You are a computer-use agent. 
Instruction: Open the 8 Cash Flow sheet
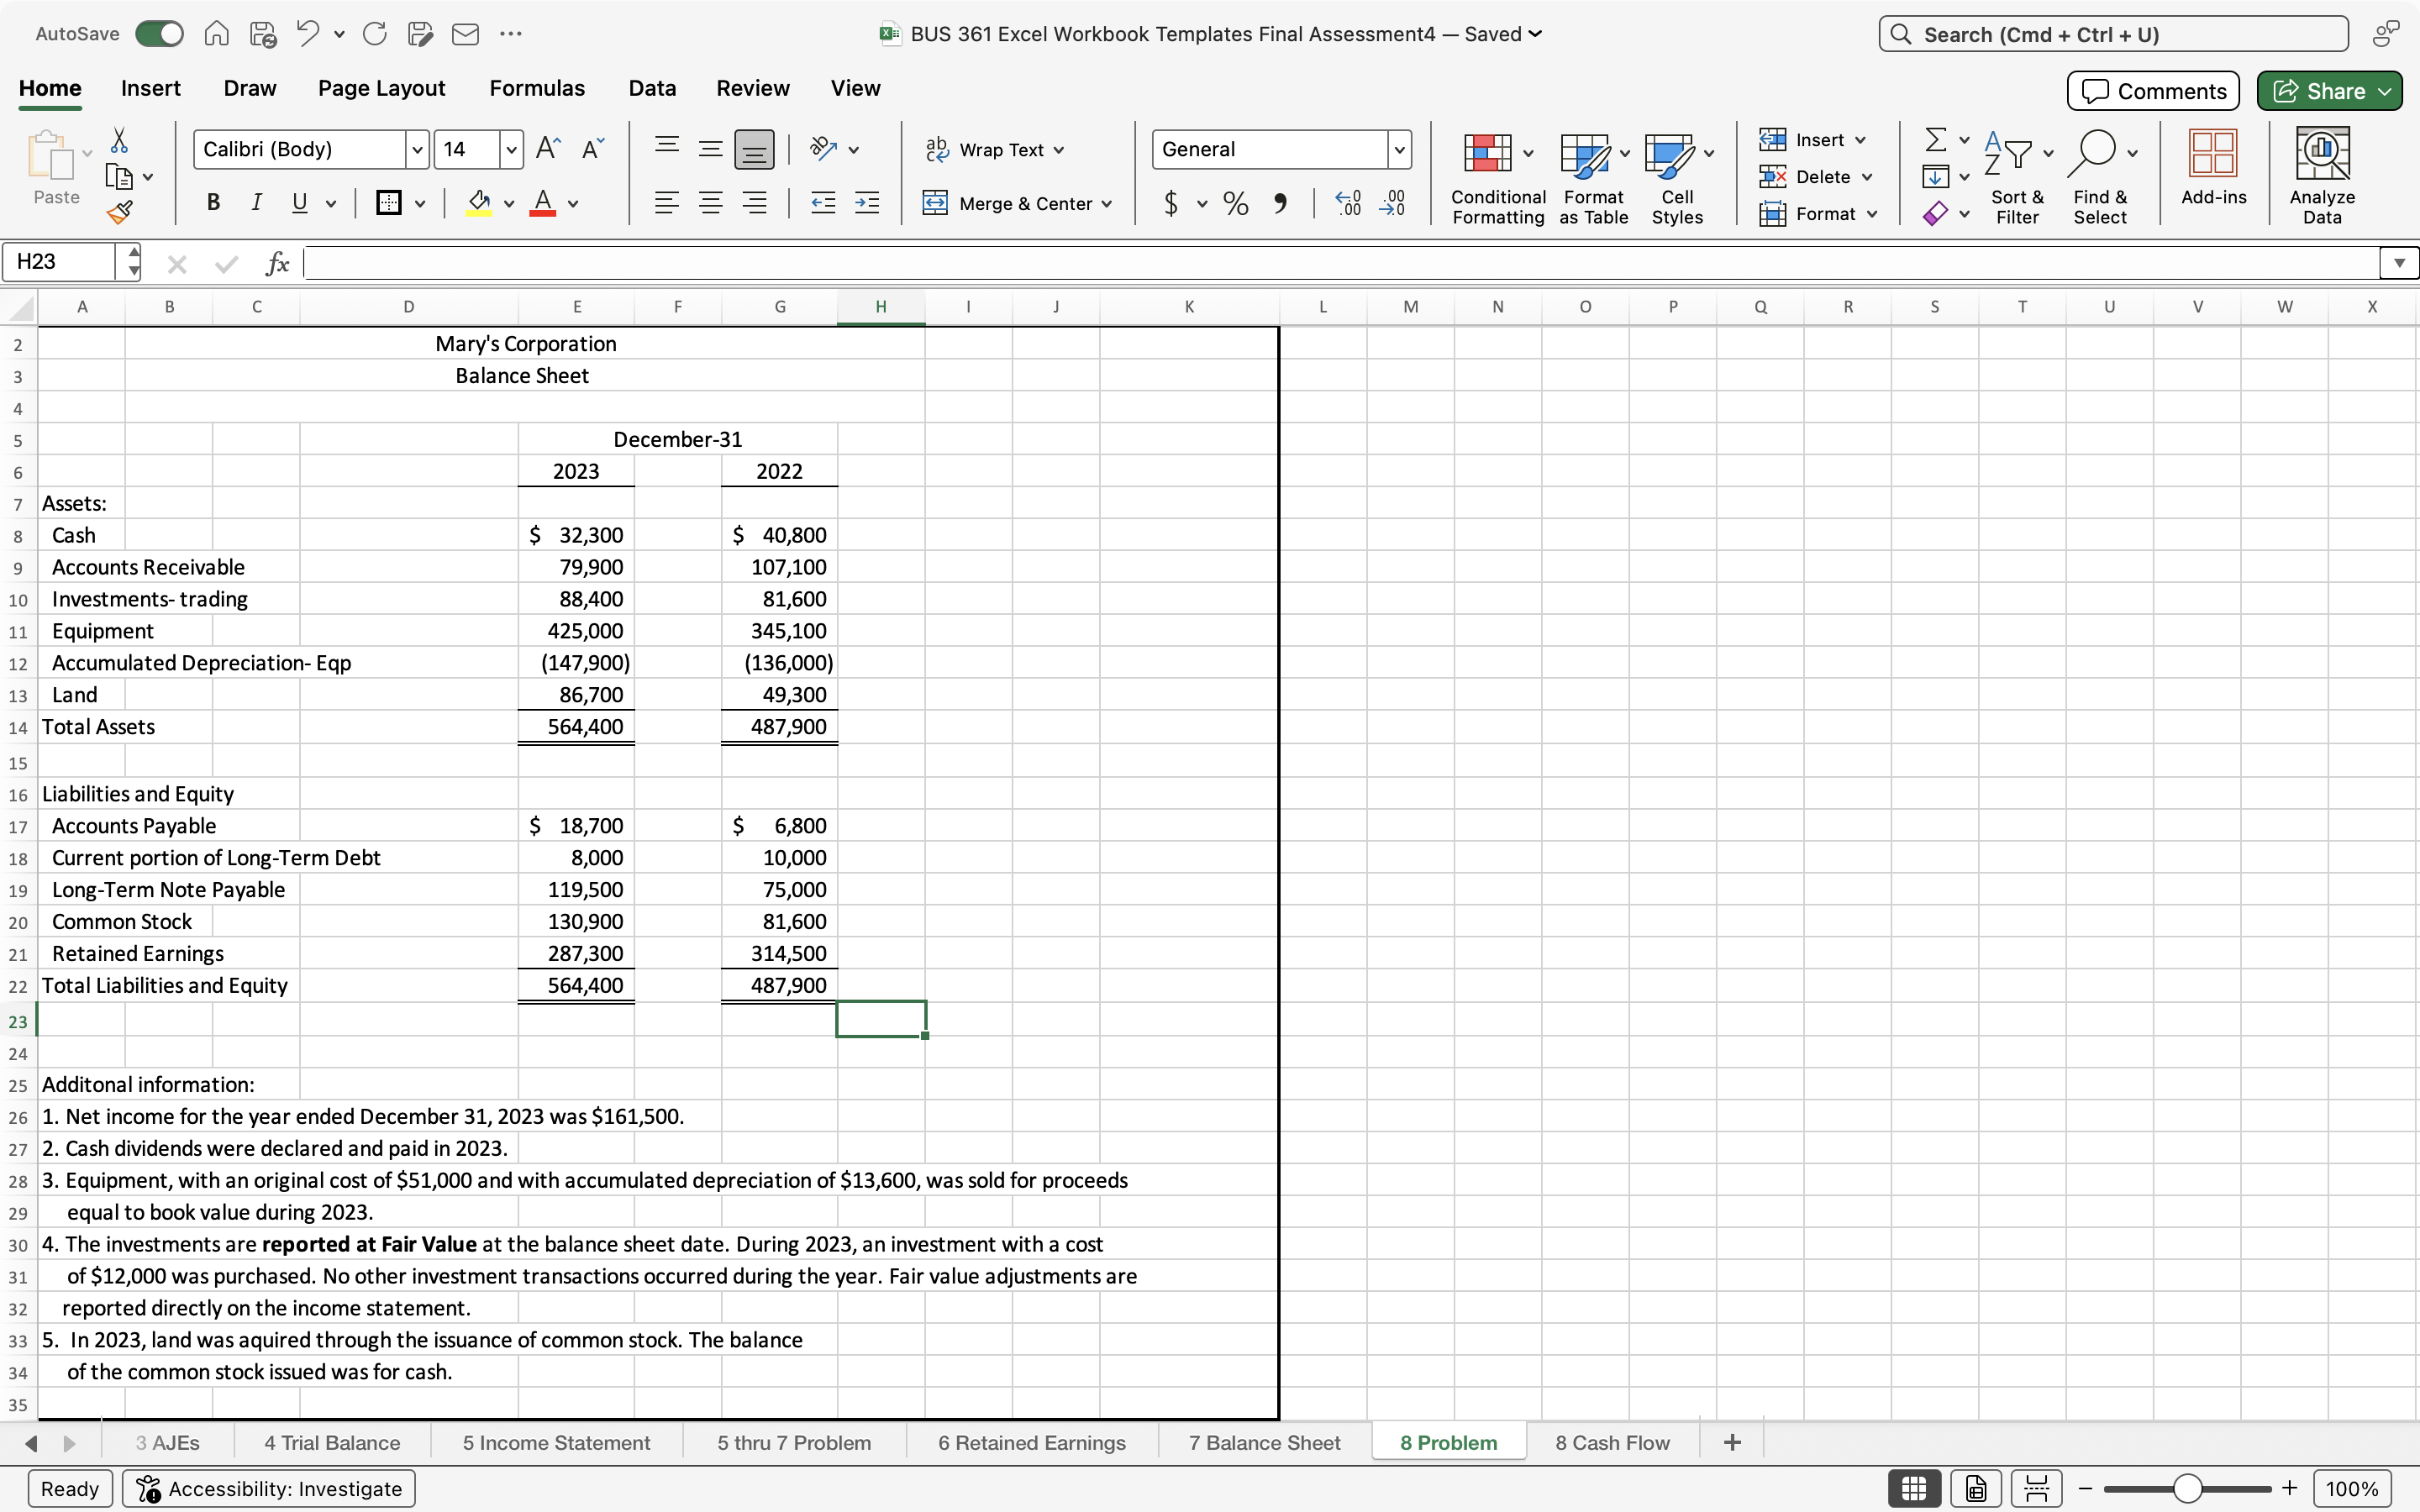point(1612,1442)
